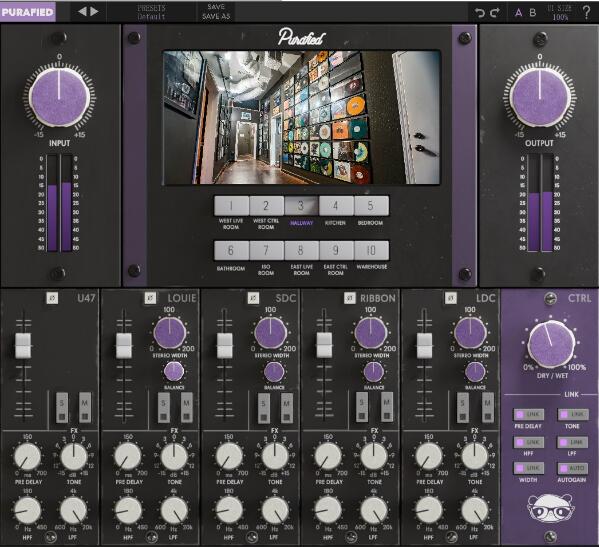Toggle the AUTOGAIN auto switch

point(573,468)
